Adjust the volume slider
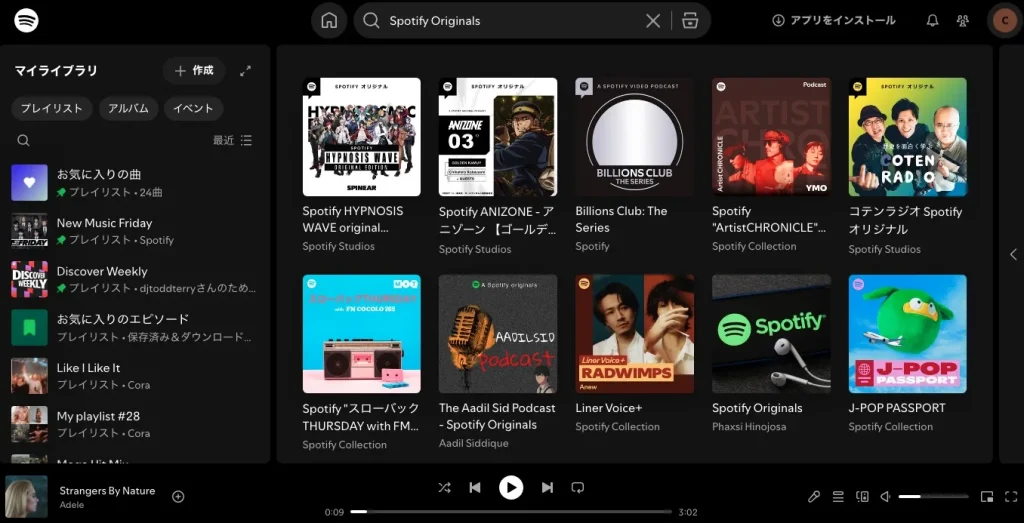Viewport: 1024px width, 523px height. click(933, 497)
